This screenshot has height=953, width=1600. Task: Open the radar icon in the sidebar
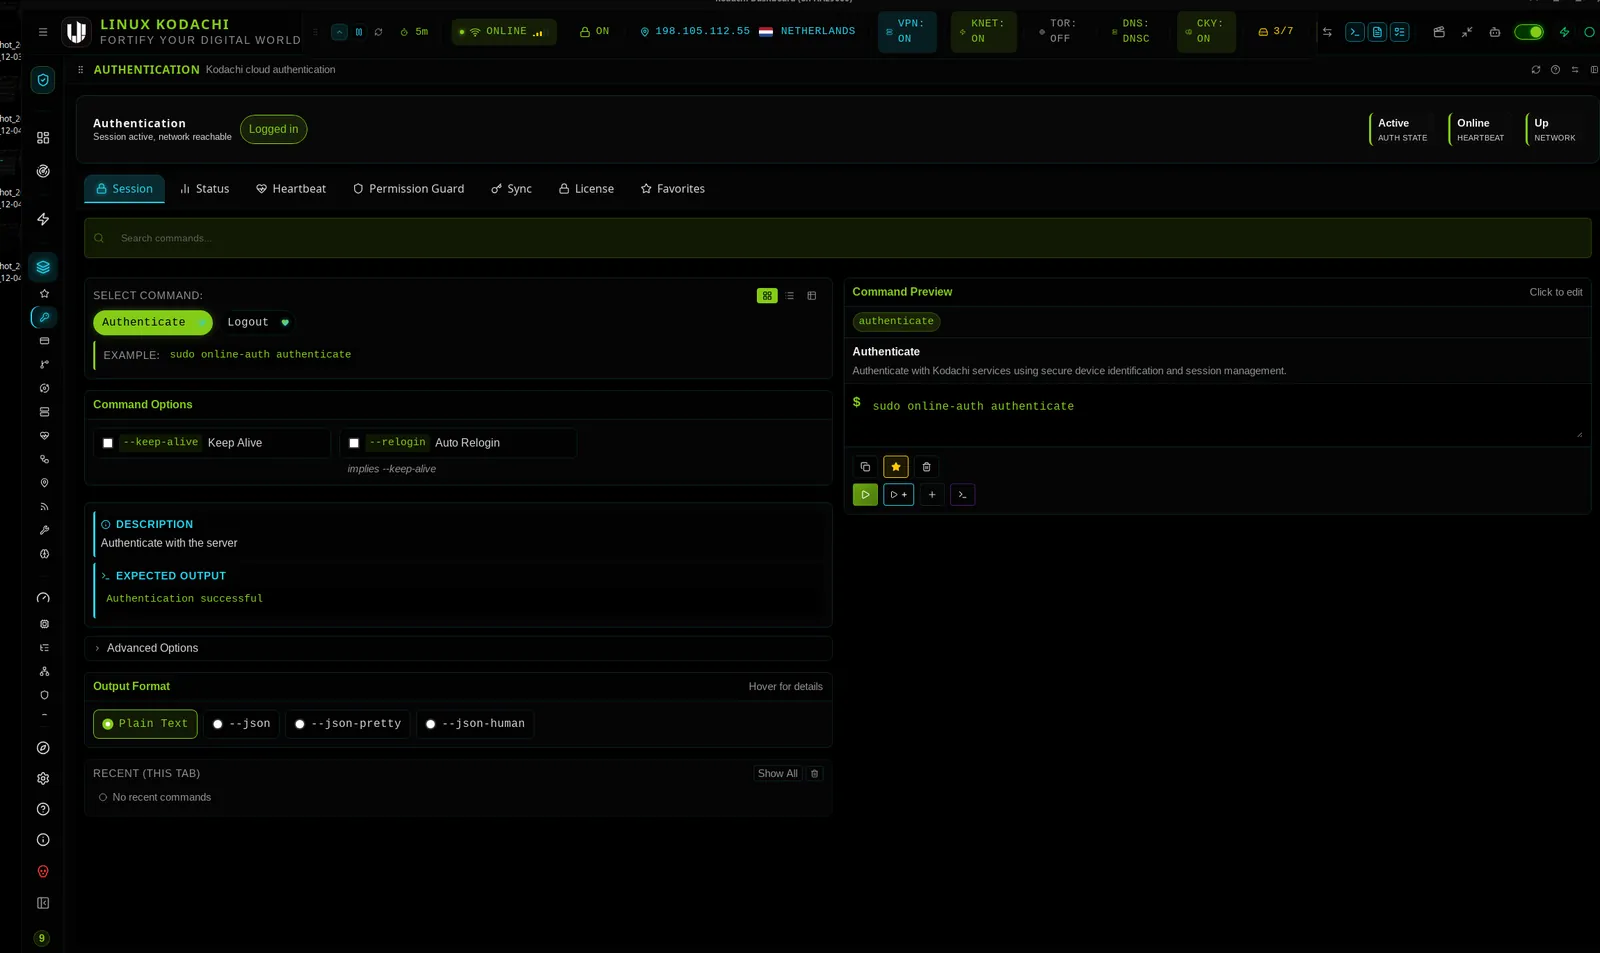coord(43,171)
